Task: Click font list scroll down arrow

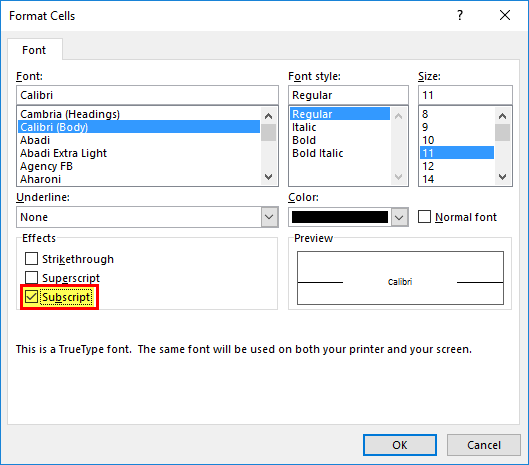Action: (x=269, y=177)
